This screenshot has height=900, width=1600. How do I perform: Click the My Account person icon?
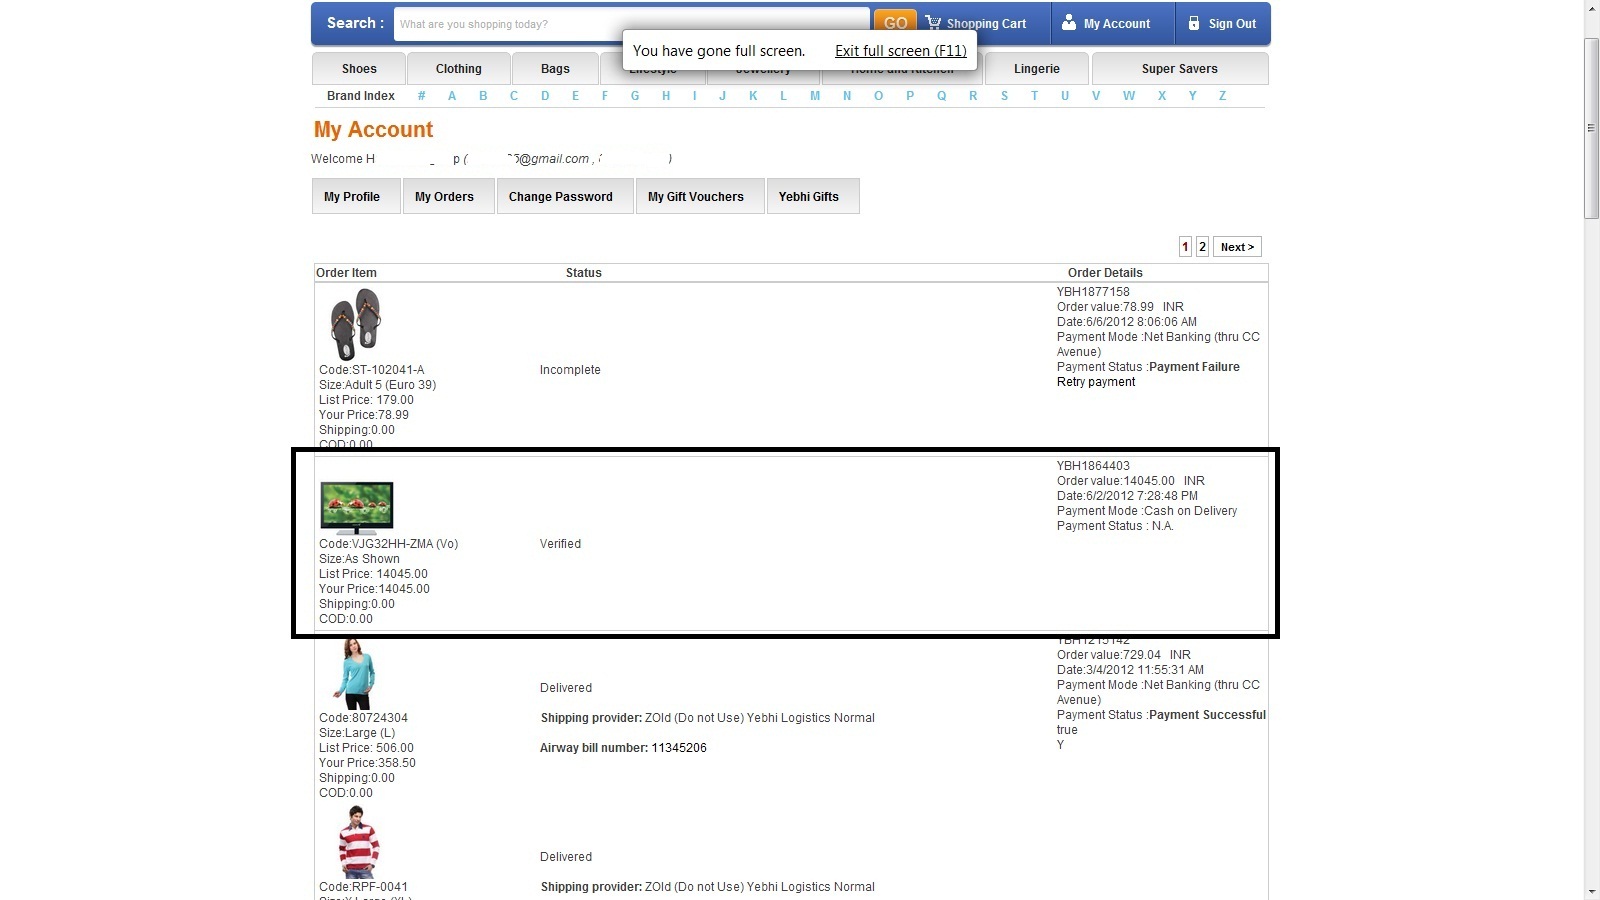[1069, 23]
